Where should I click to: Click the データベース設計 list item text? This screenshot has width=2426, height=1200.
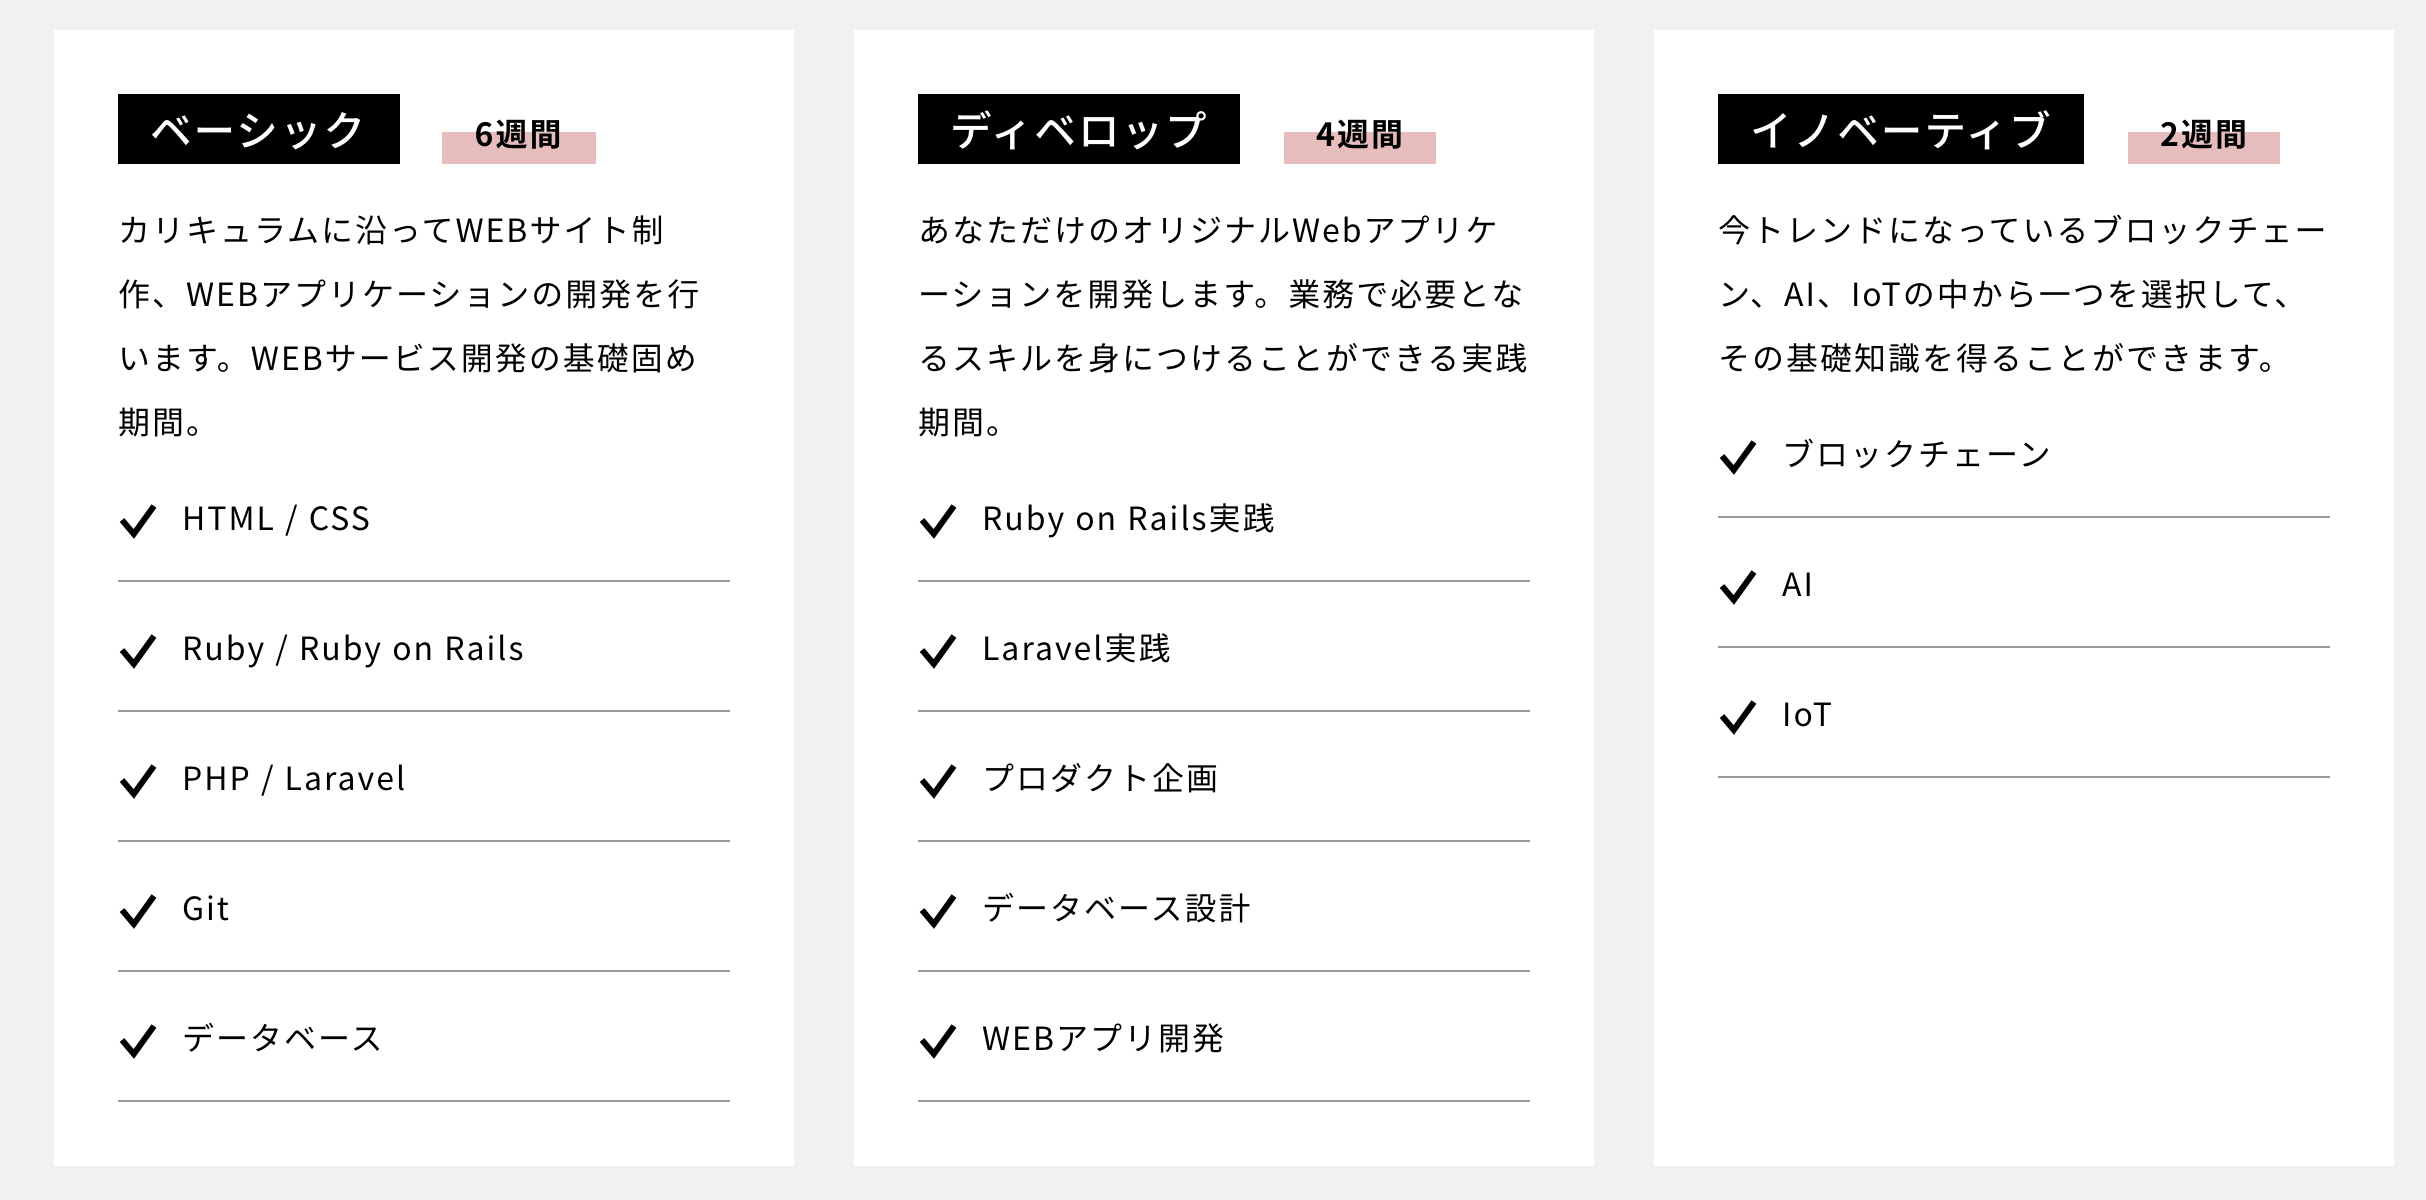[1116, 909]
